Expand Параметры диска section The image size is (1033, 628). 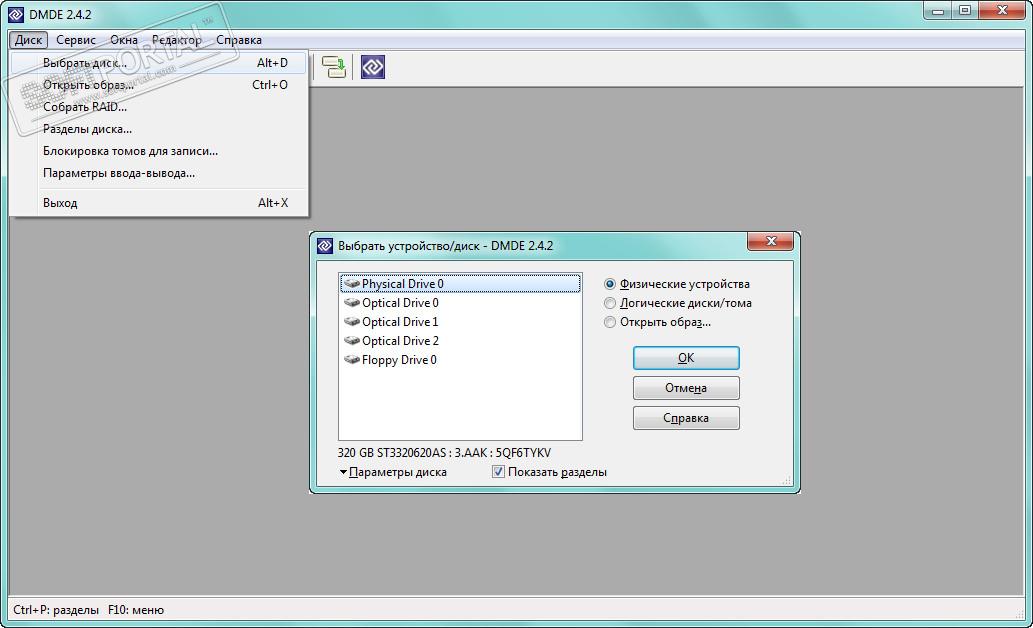[393, 472]
